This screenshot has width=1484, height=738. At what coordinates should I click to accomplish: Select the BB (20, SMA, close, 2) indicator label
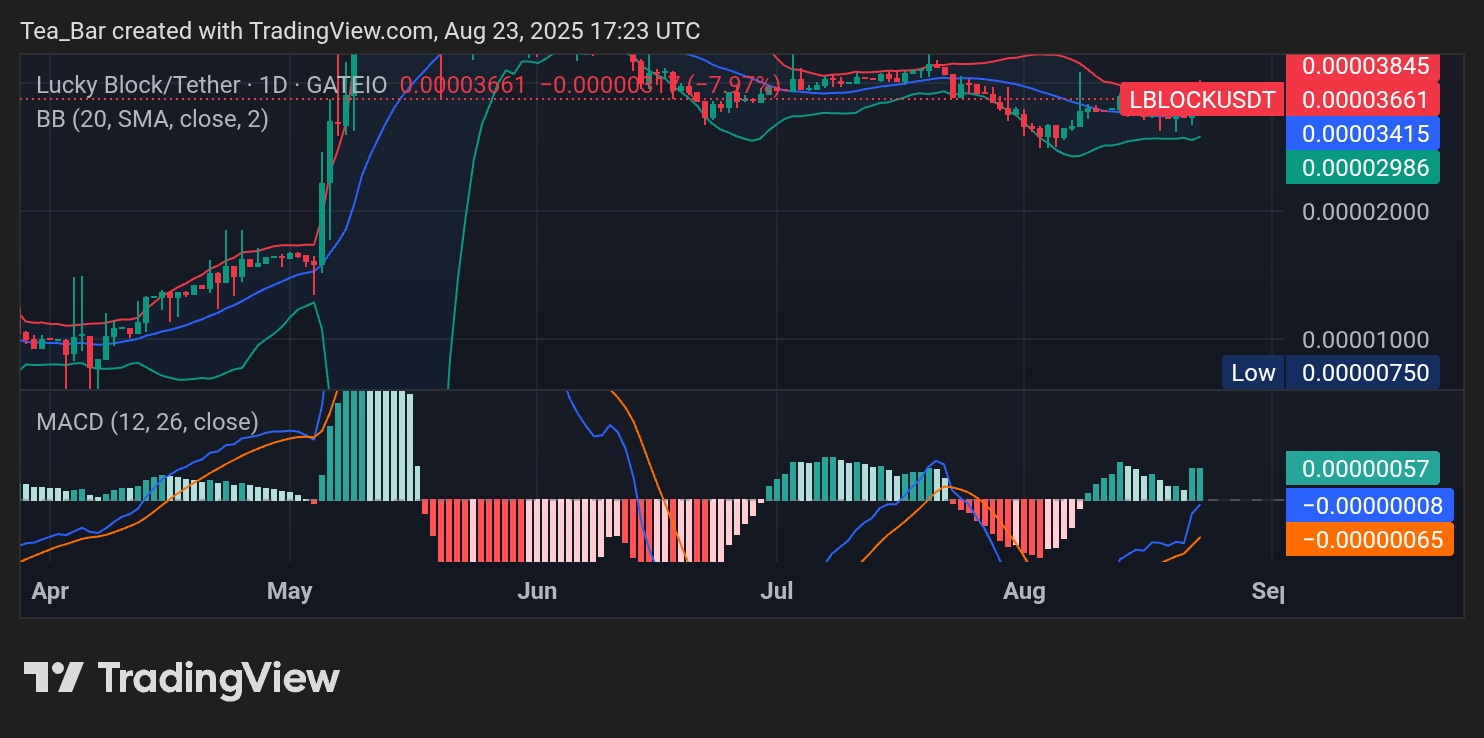152,119
